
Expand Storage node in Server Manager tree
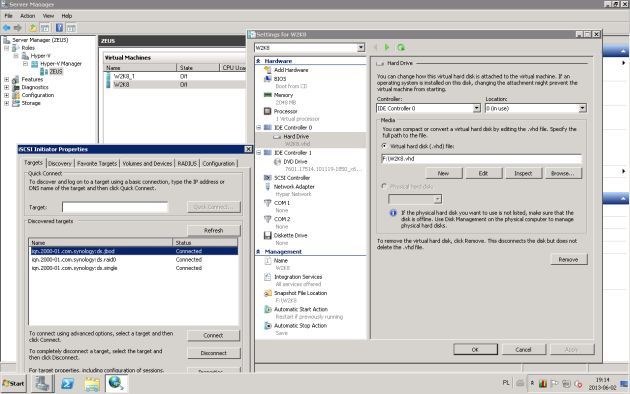(x=6, y=103)
